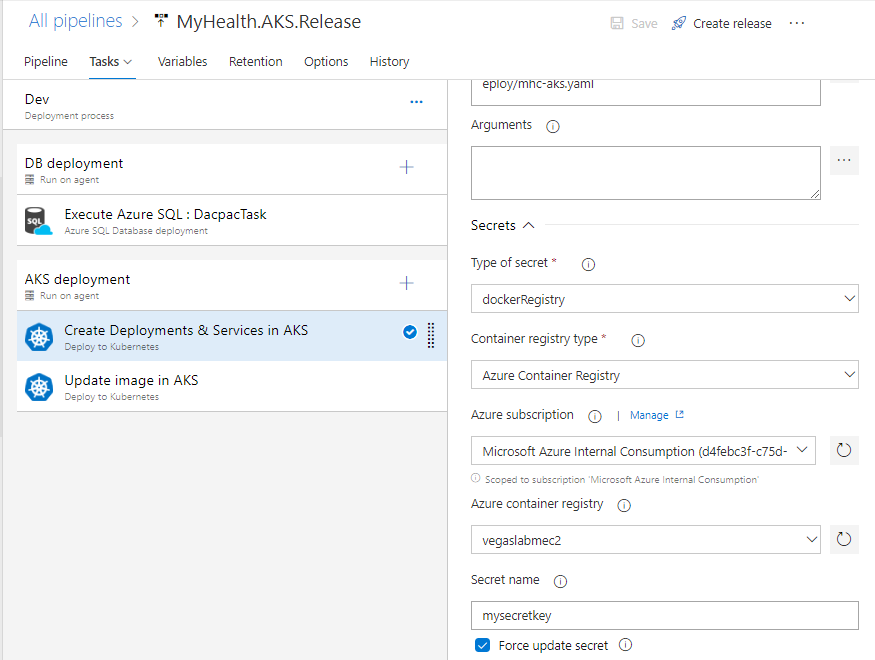
Task: Collapse the Secrets section
Action: (x=503, y=225)
